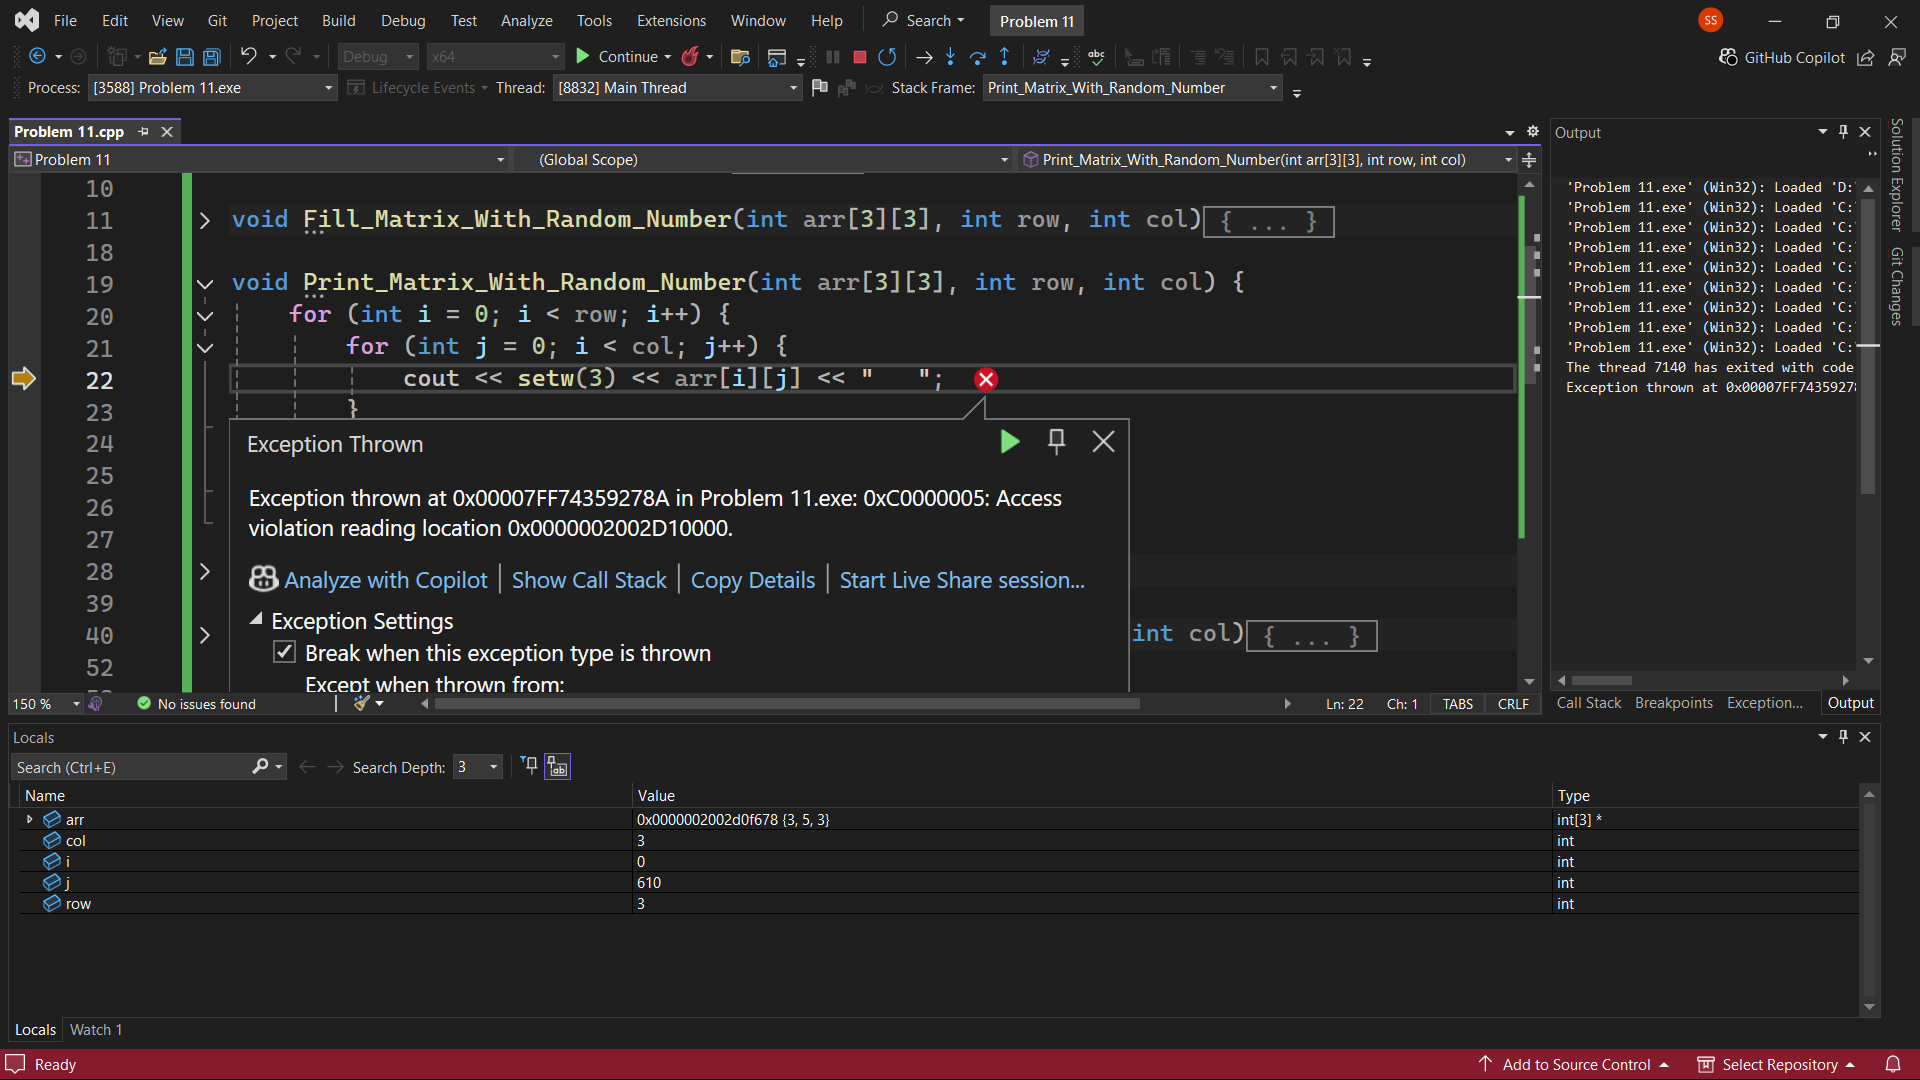Open the Debug menu
Screen dimensions: 1920x1080
[x=403, y=20]
